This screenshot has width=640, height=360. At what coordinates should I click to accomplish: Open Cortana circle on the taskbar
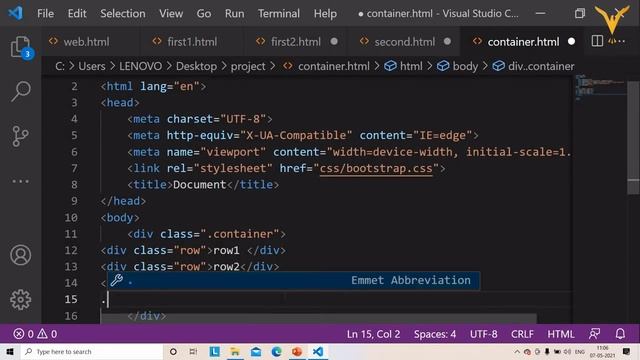coord(173,351)
